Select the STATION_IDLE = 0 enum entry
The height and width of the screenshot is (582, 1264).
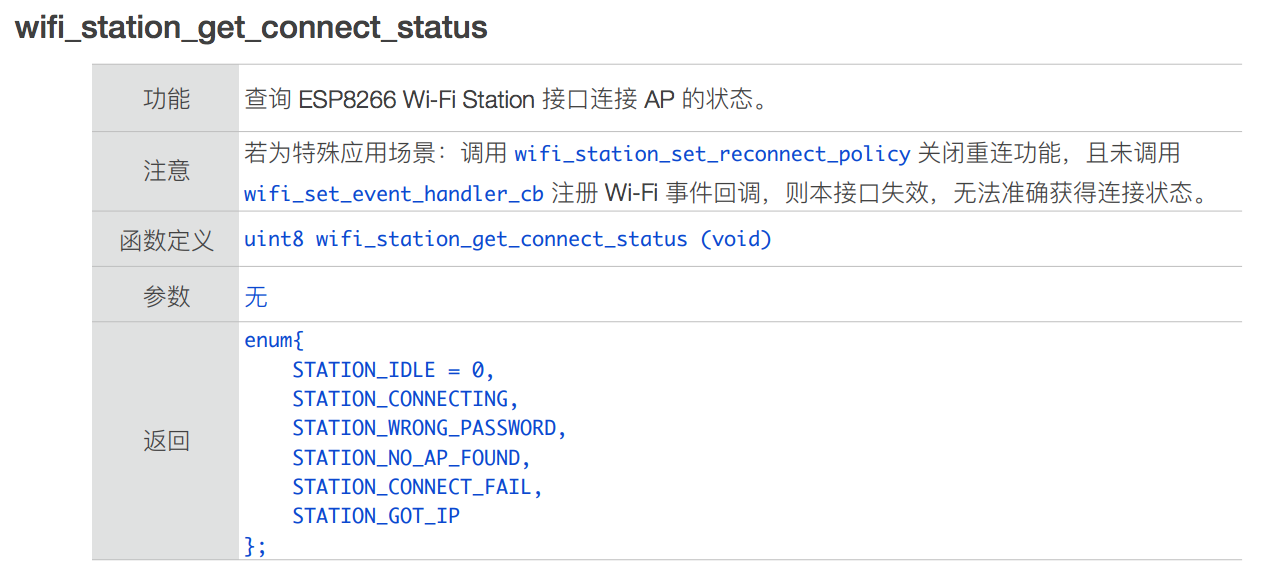tap(393, 370)
